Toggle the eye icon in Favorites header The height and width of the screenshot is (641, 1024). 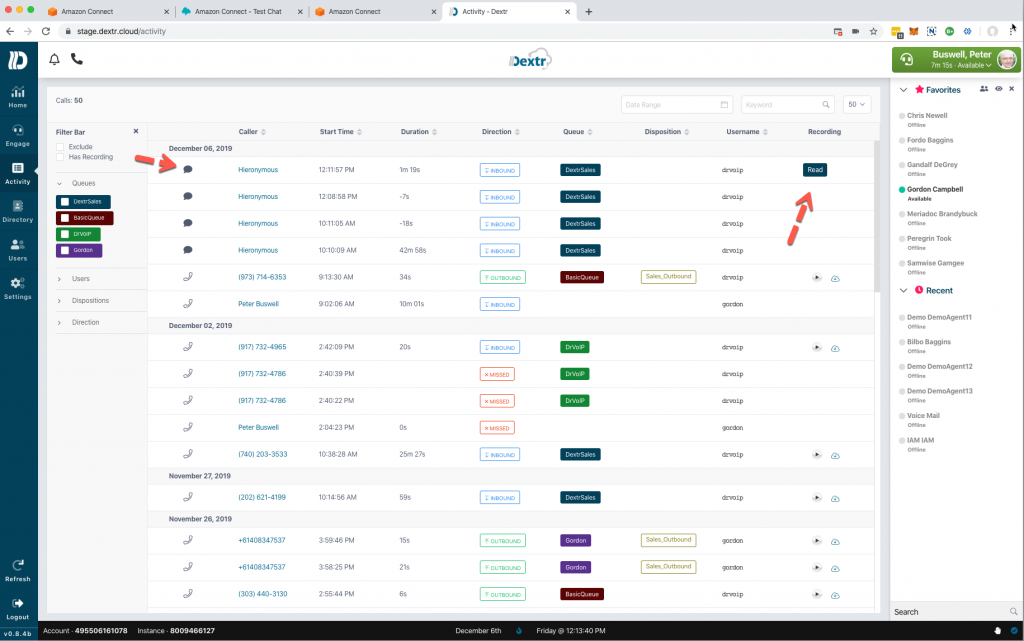999,89
